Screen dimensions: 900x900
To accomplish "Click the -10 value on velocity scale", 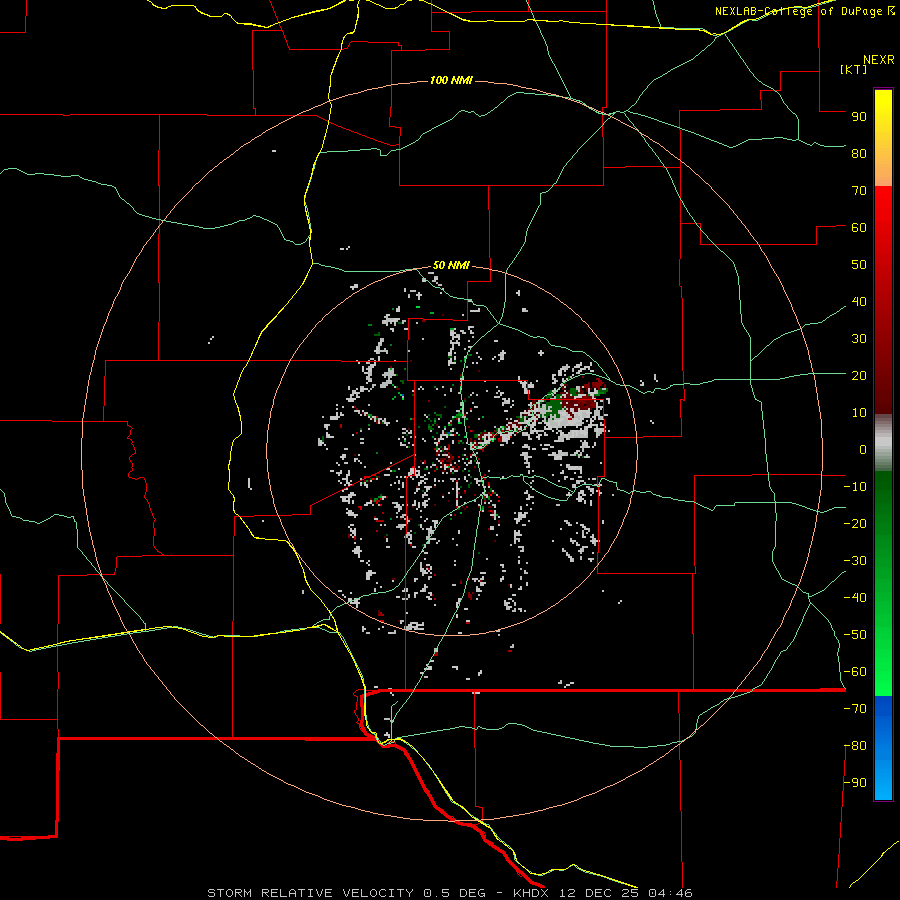I will [x=855, y=487].
